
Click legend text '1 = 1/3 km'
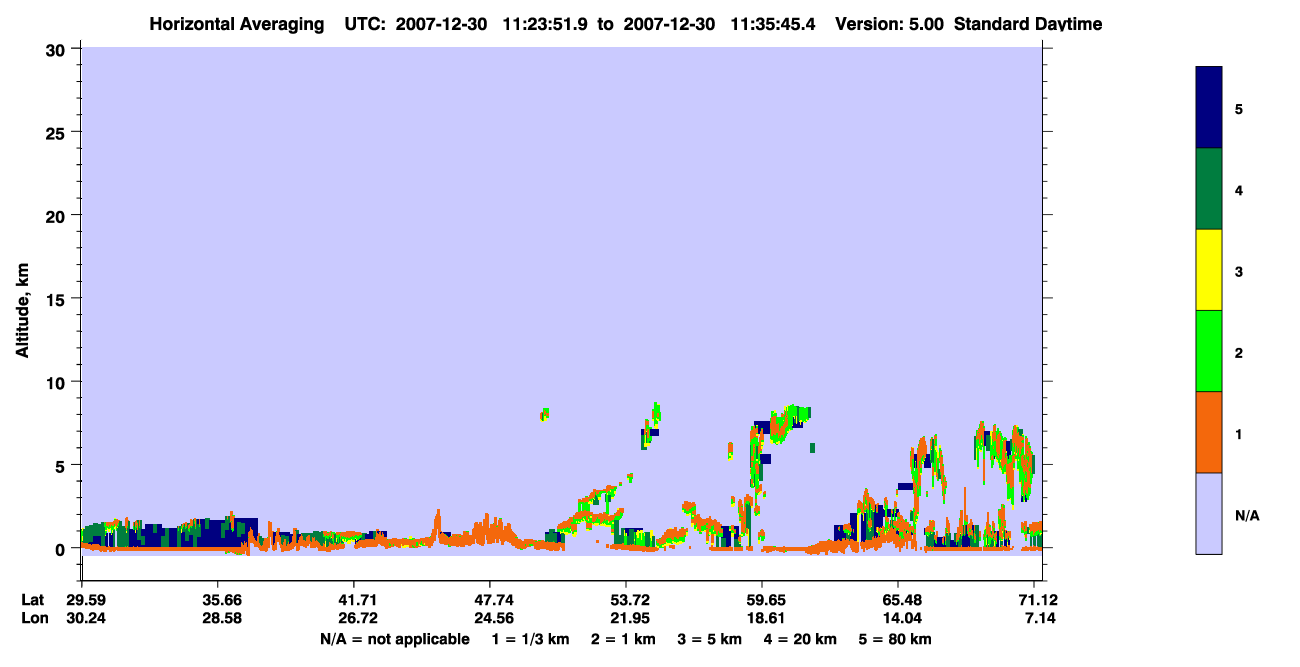[531, 639]
